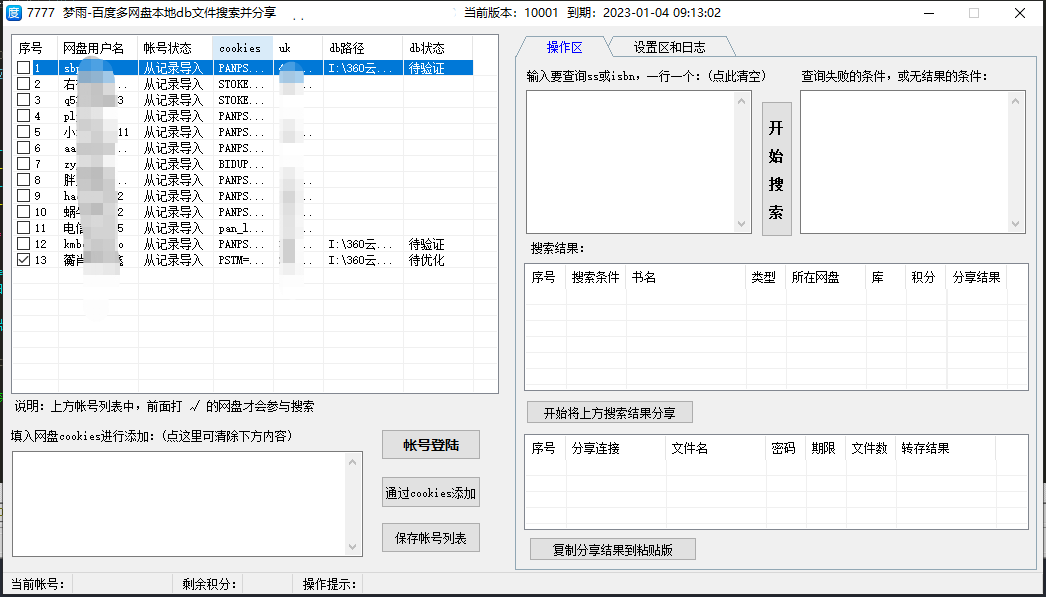Click 开始将上方搜索结果分享 button
This screenshot has width=1046, height=597.
click(x=609, y=413)
